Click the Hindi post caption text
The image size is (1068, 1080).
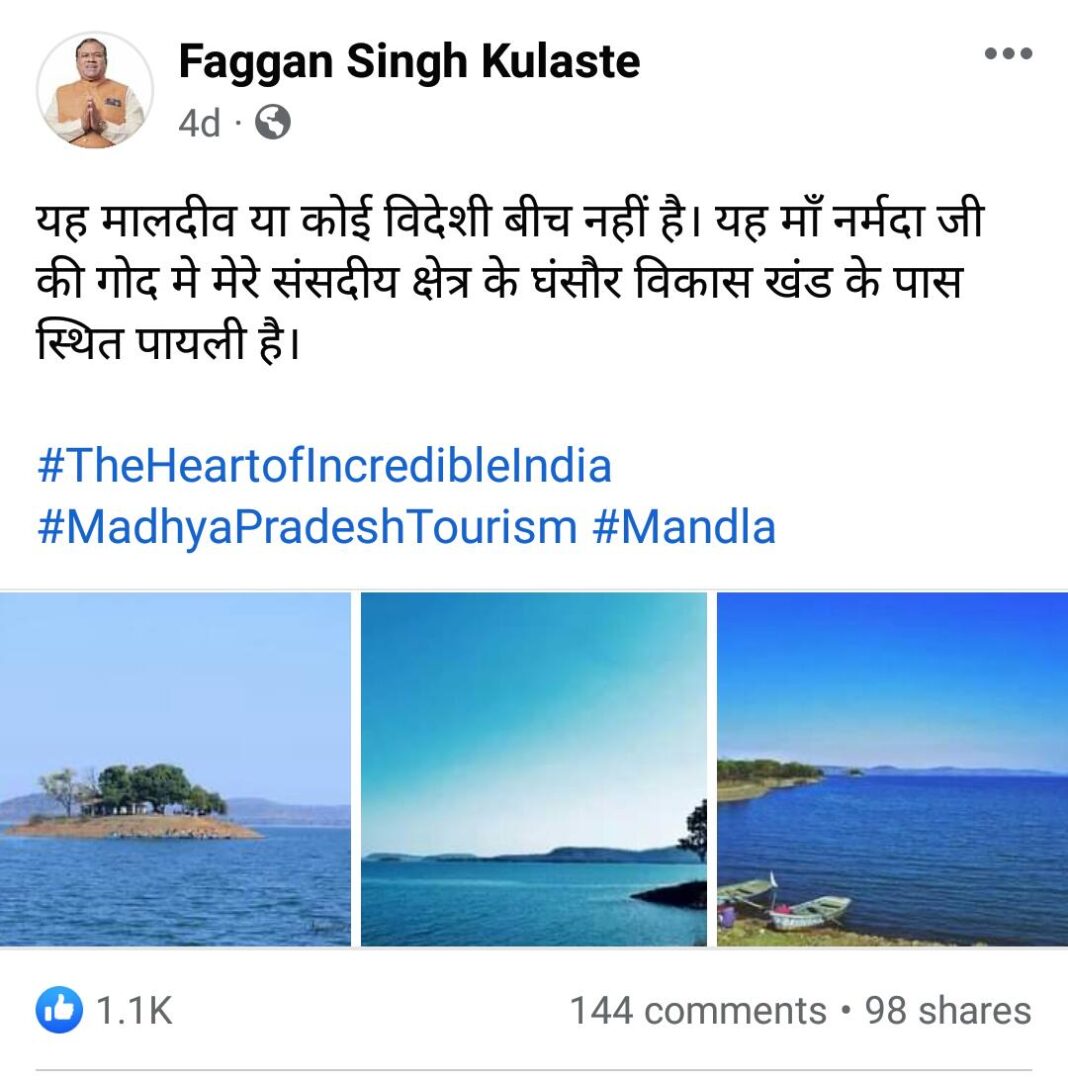click(510, 282)
